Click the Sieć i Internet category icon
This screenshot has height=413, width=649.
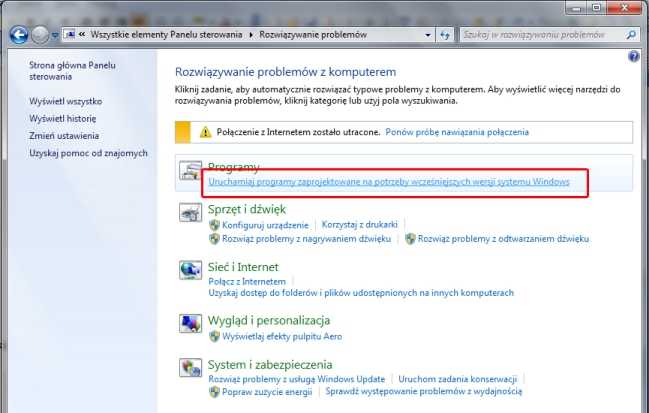tap(189, 272)
